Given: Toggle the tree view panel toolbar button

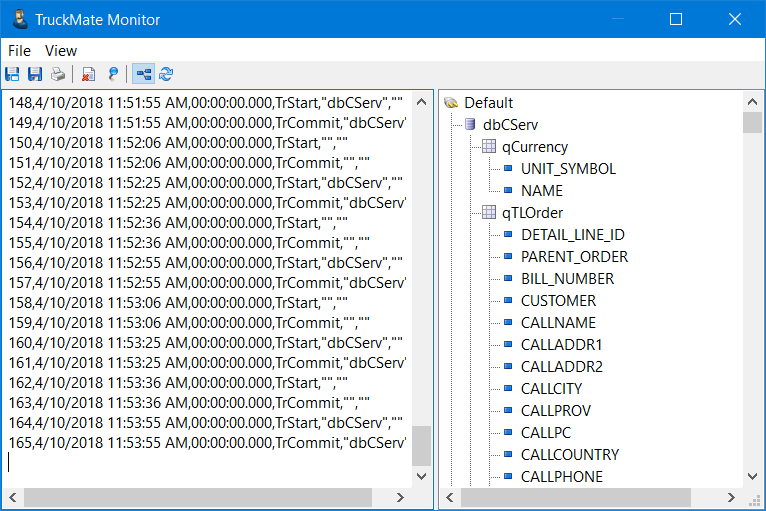Looking at the screenshot, I should [143, 74].
